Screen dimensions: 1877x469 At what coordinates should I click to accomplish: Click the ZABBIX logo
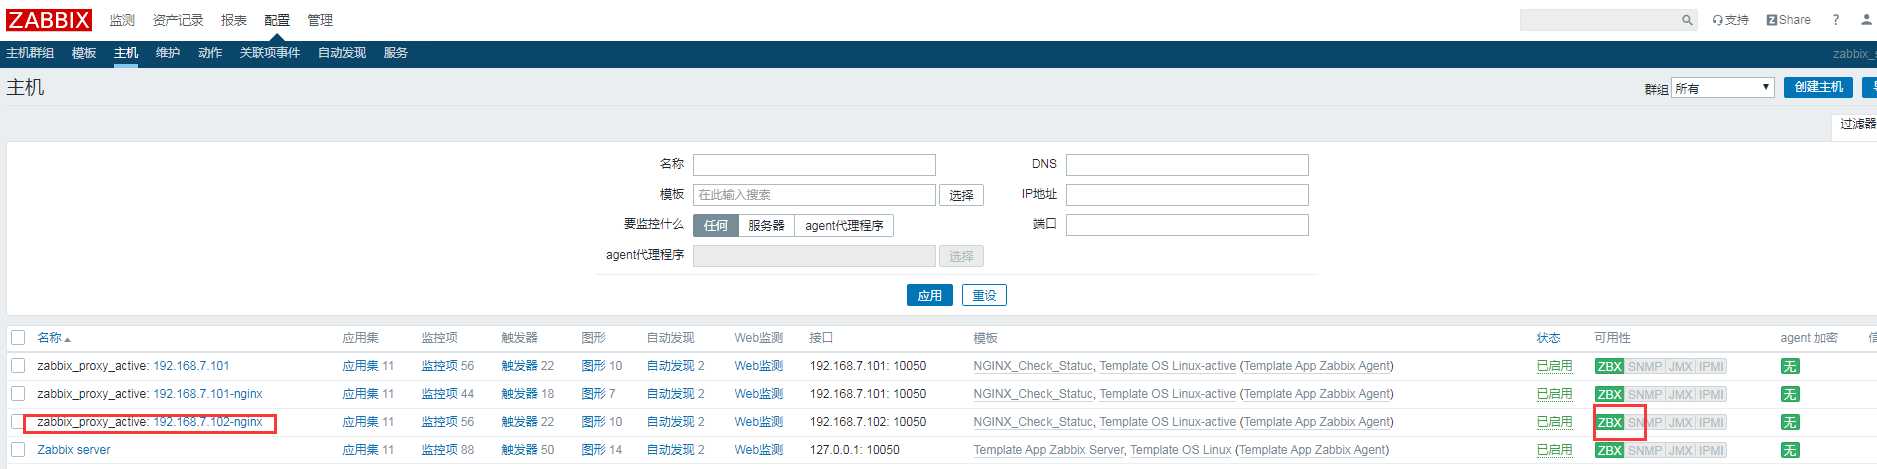pyautogui.click(x=48, y=20)
